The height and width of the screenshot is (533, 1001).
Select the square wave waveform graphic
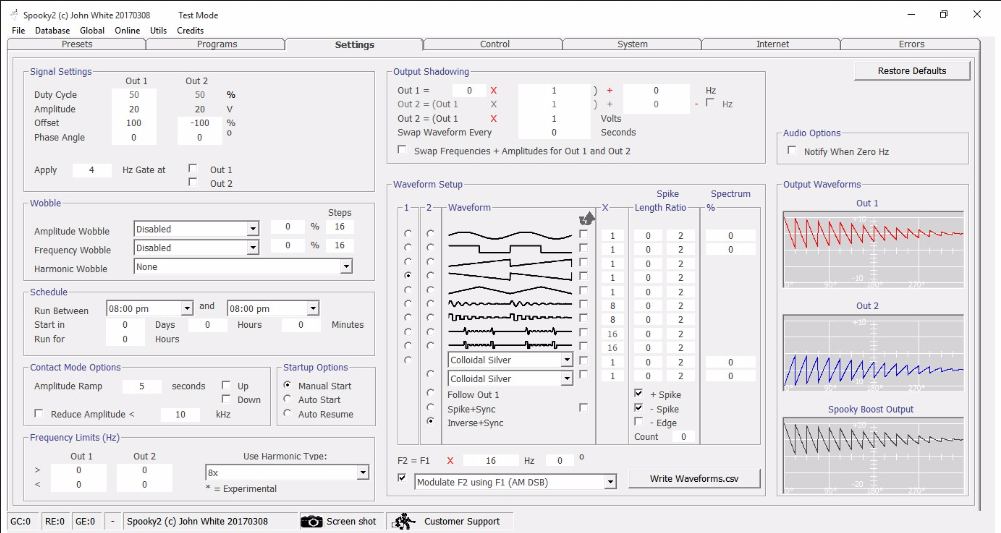click(x=510, y=249)
